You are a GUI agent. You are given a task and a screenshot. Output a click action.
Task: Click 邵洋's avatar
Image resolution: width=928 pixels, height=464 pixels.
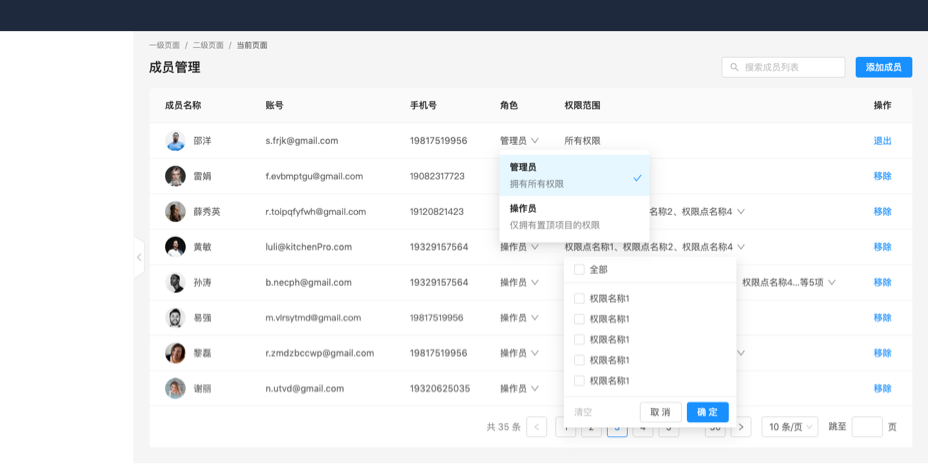click(175, 141)
